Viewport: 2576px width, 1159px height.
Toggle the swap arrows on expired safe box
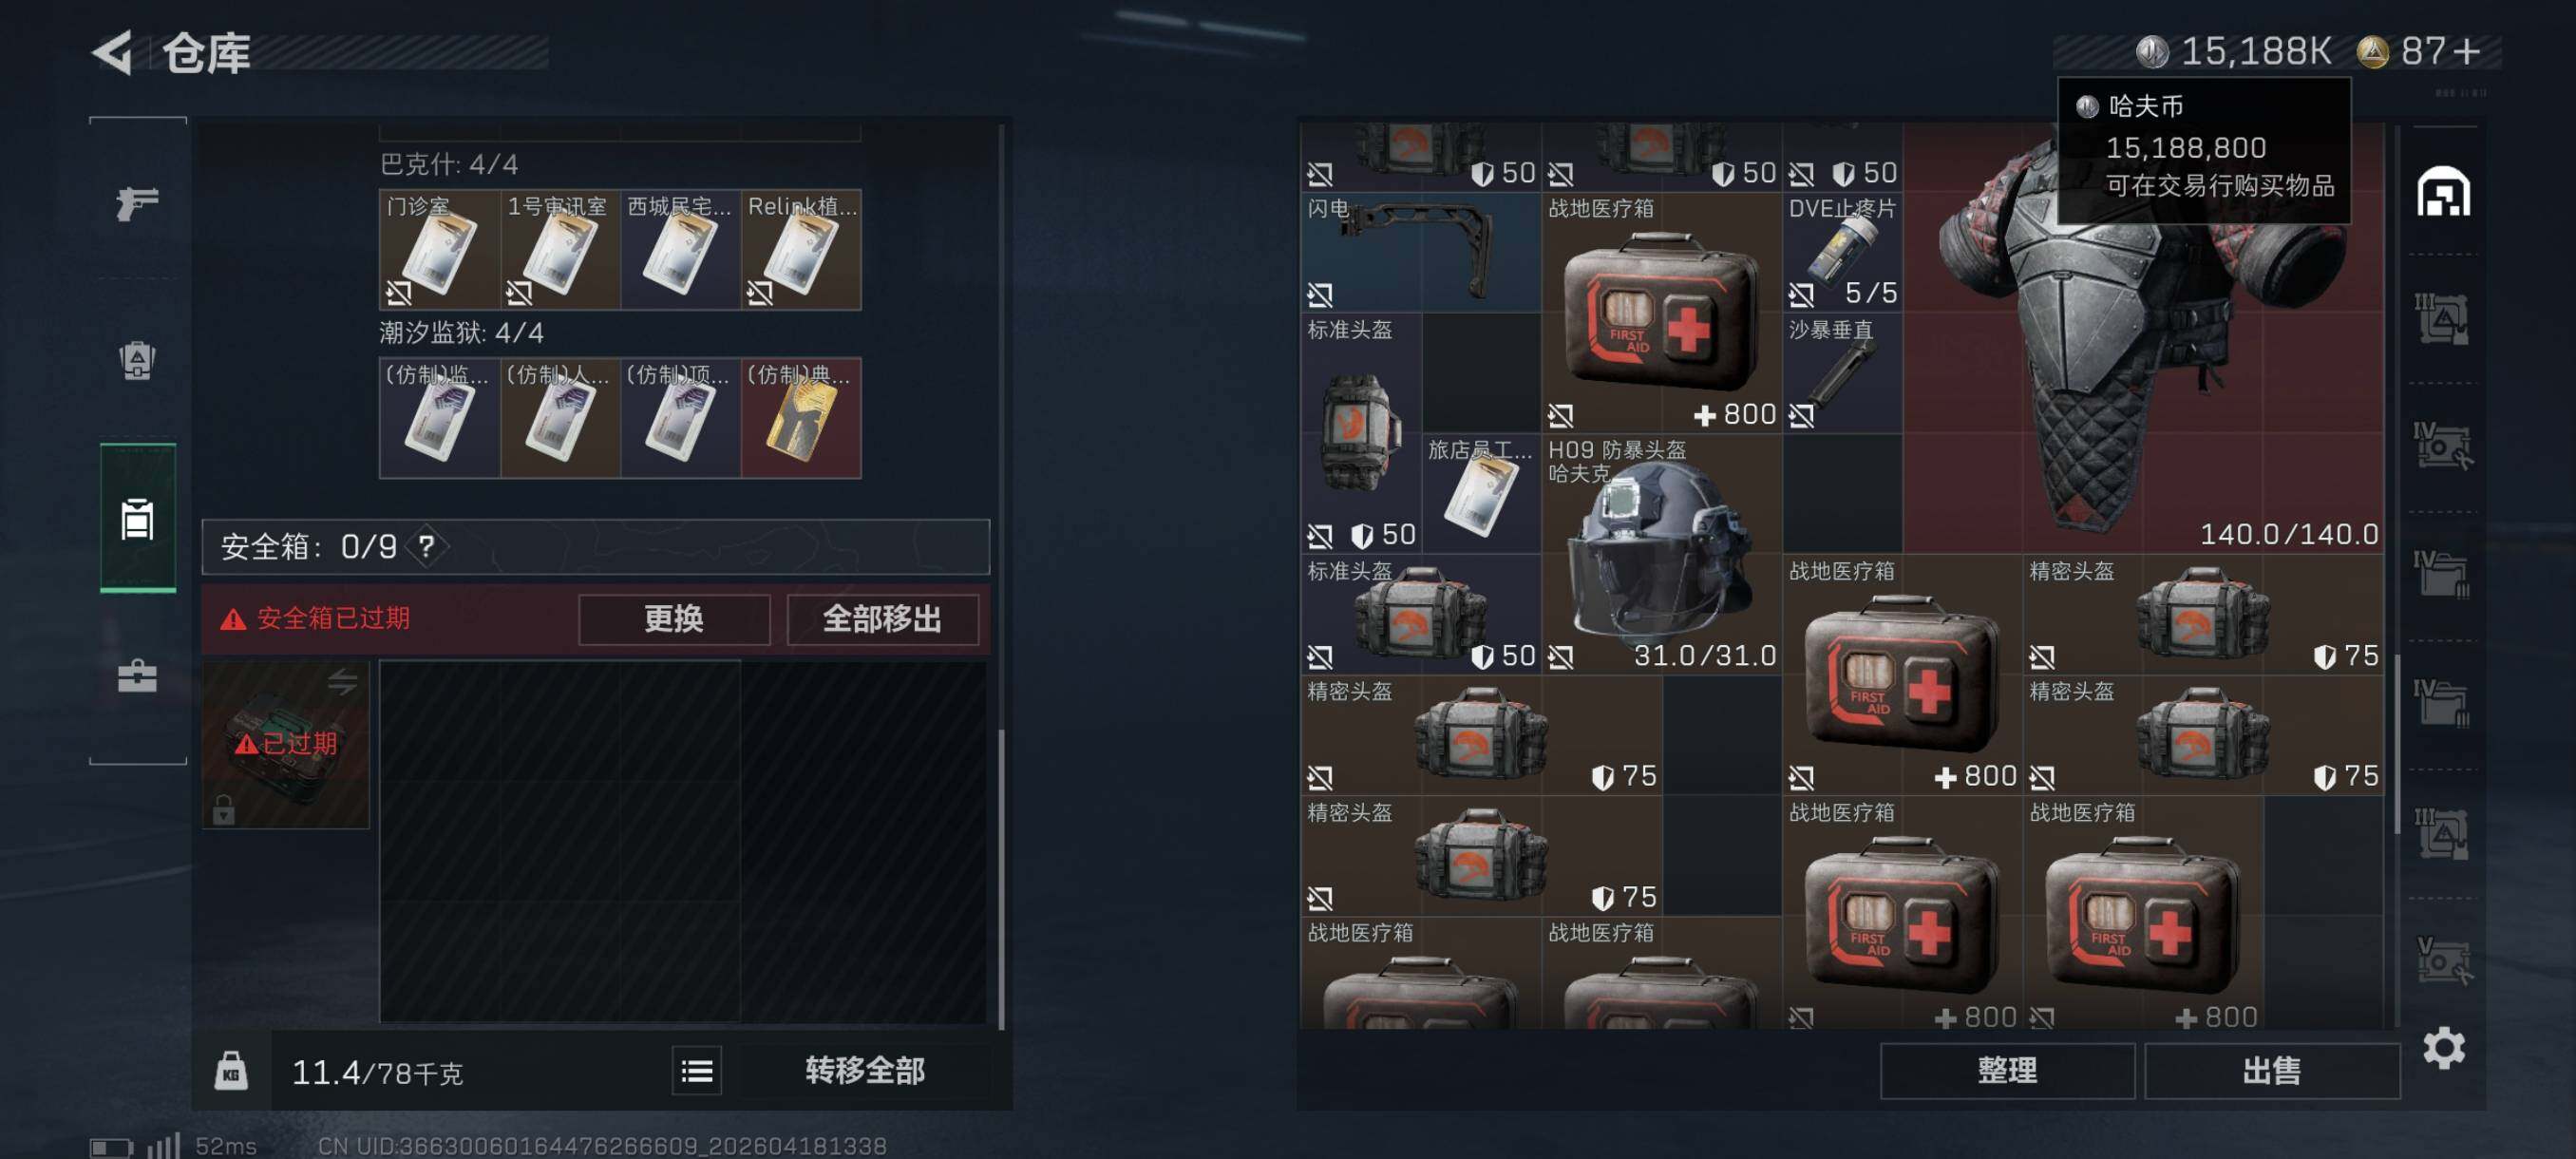click(x=342, y=682)
